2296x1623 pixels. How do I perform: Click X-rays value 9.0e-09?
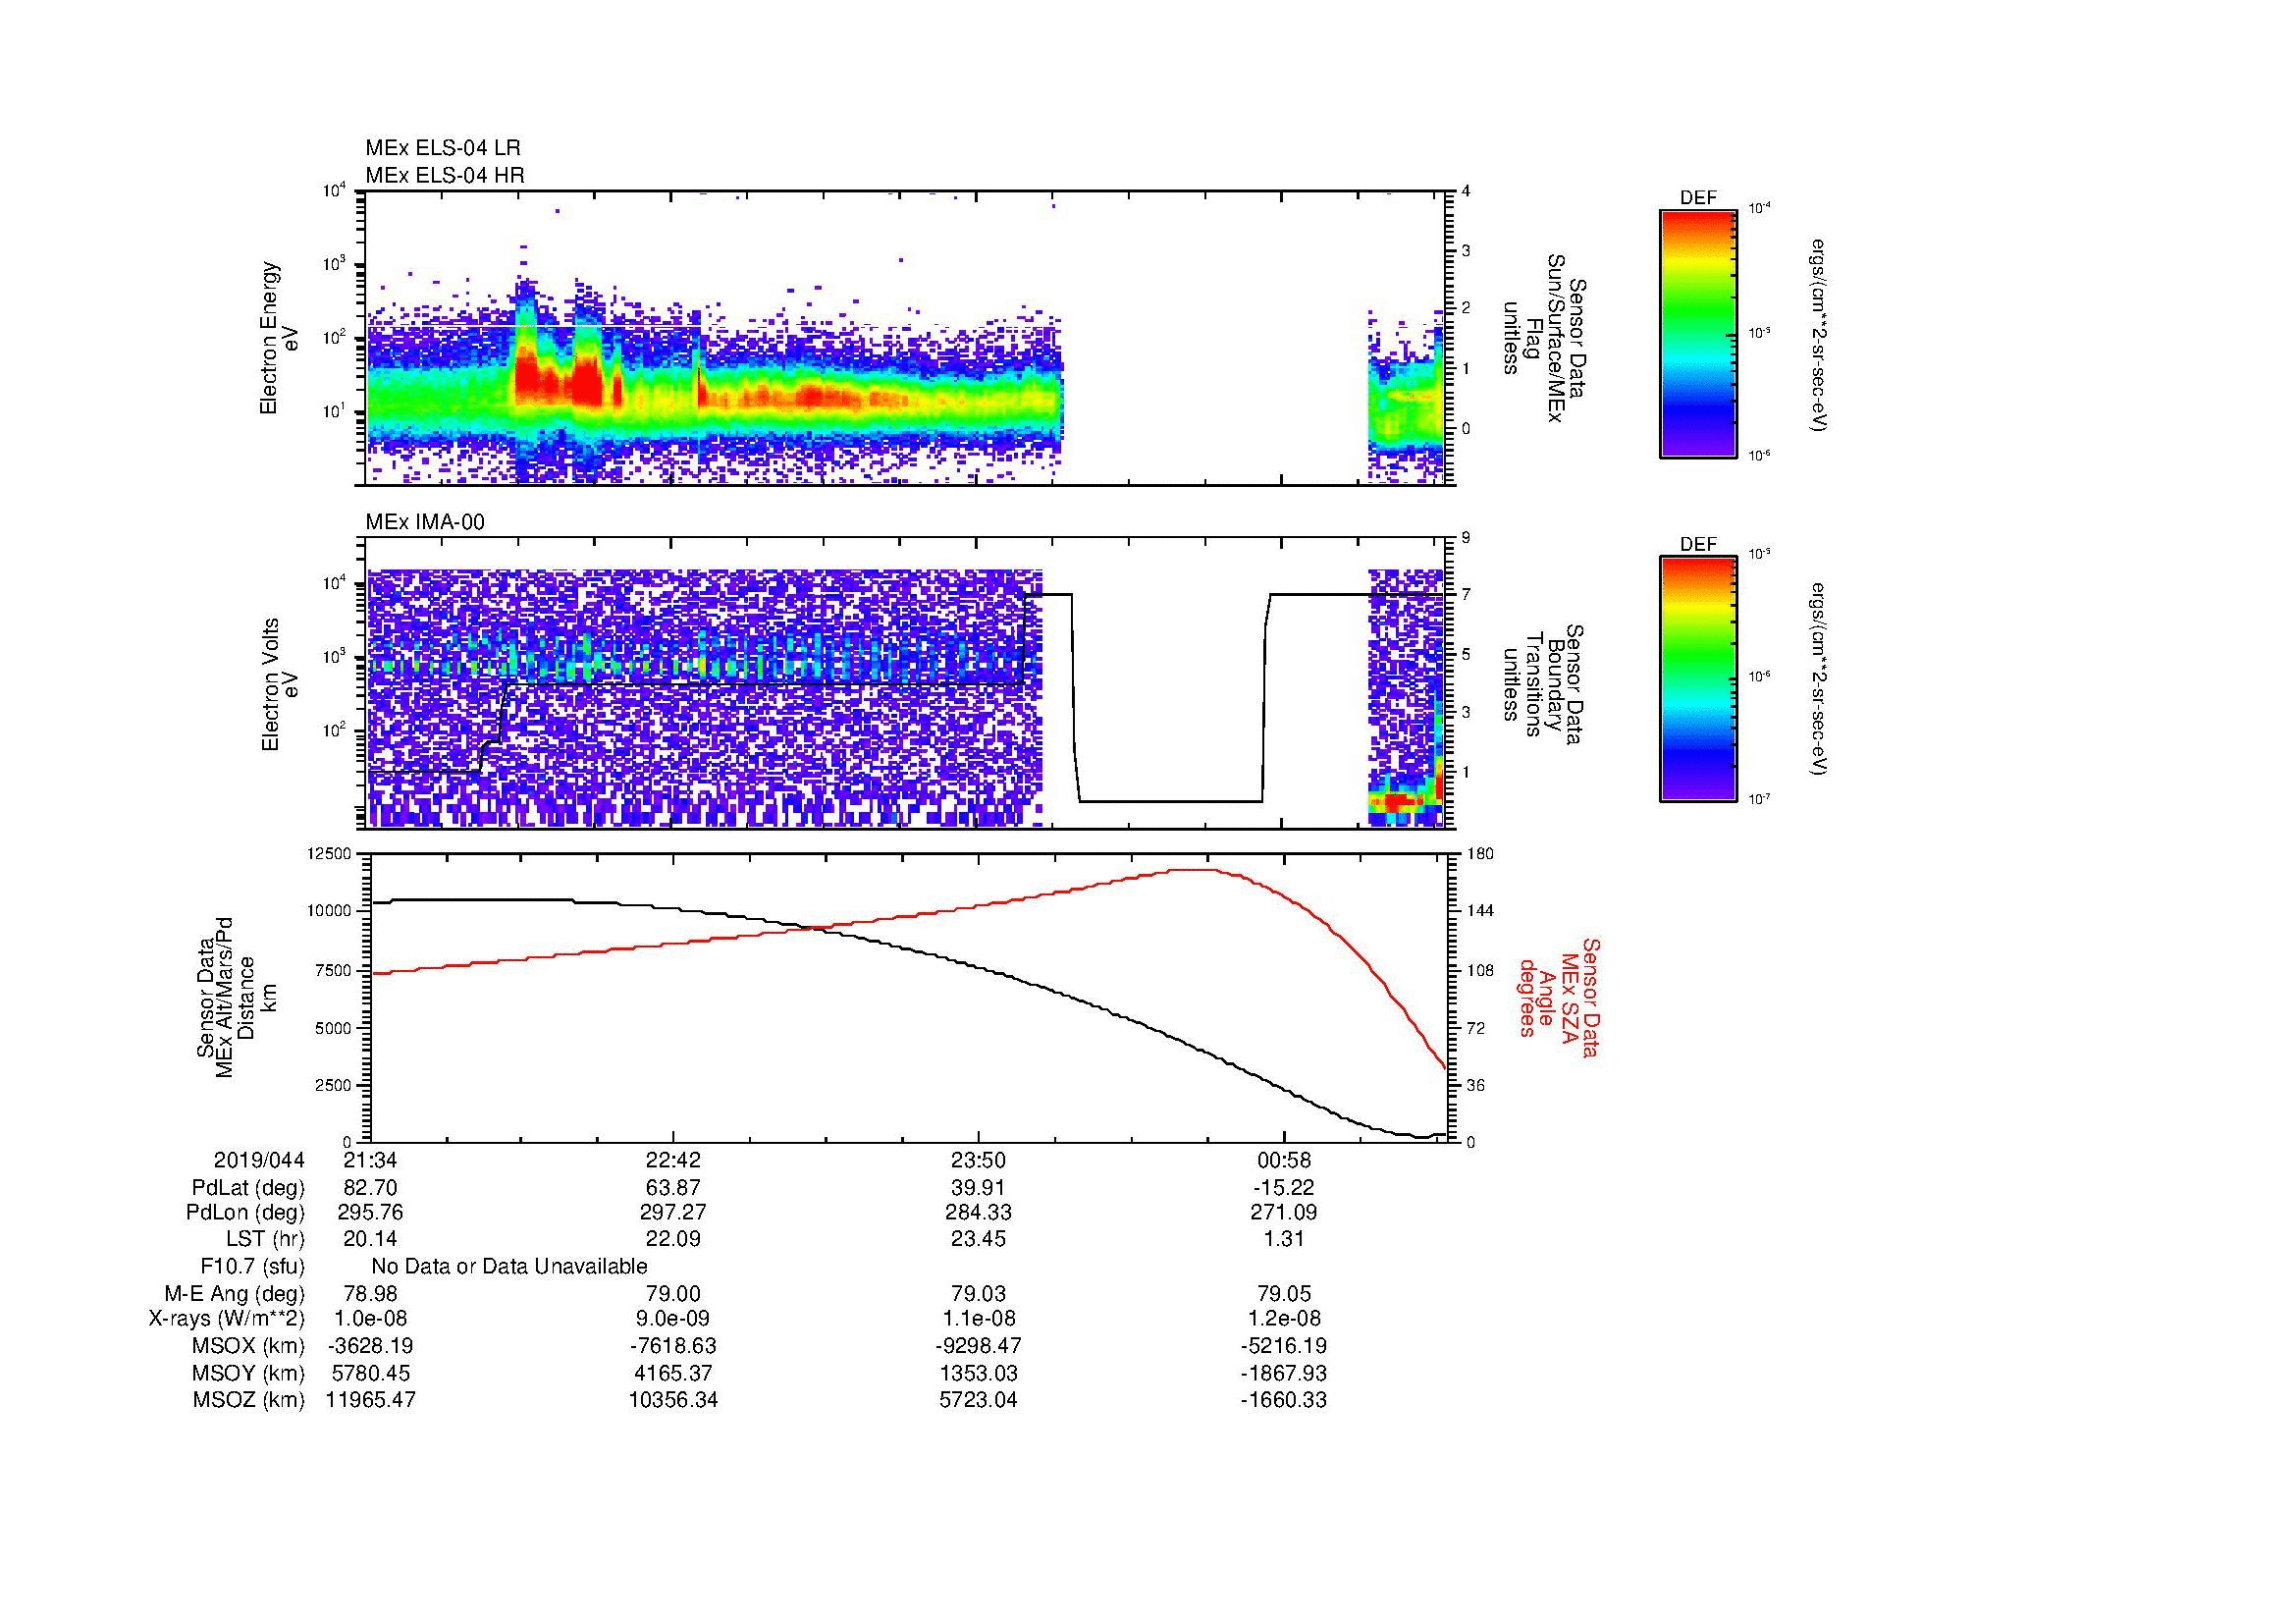(674, 1319)
